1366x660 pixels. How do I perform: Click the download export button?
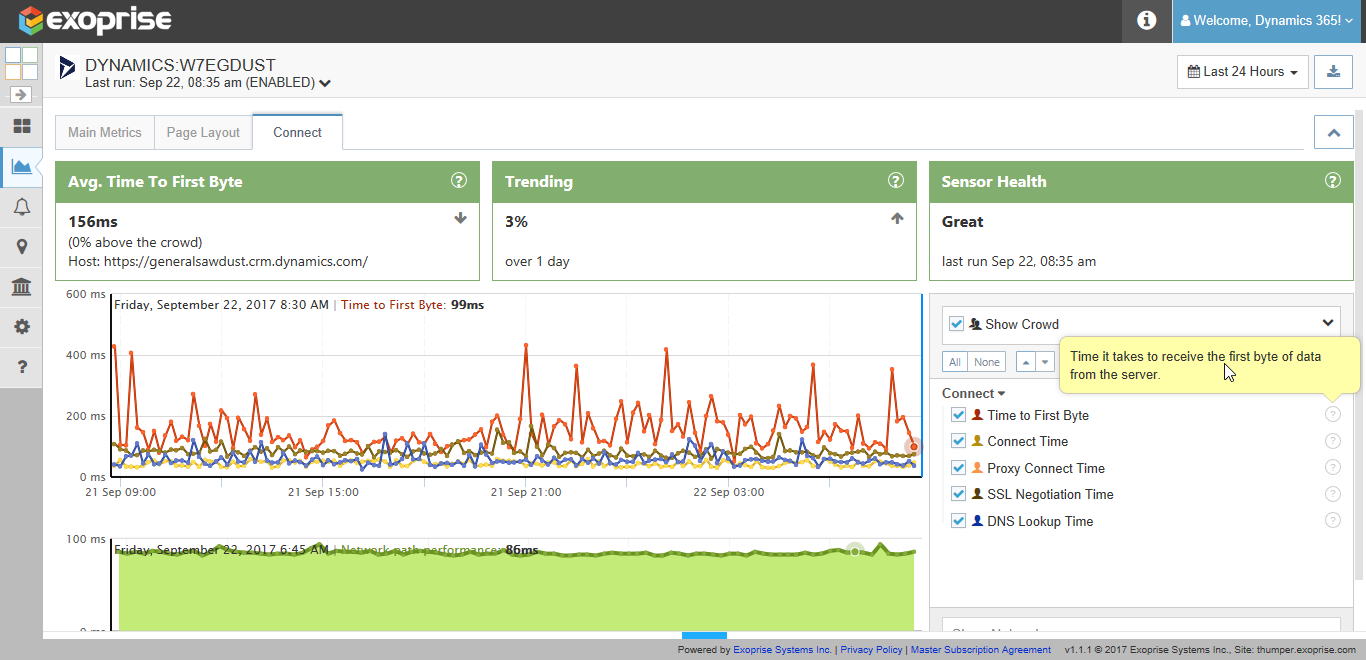1333,71
